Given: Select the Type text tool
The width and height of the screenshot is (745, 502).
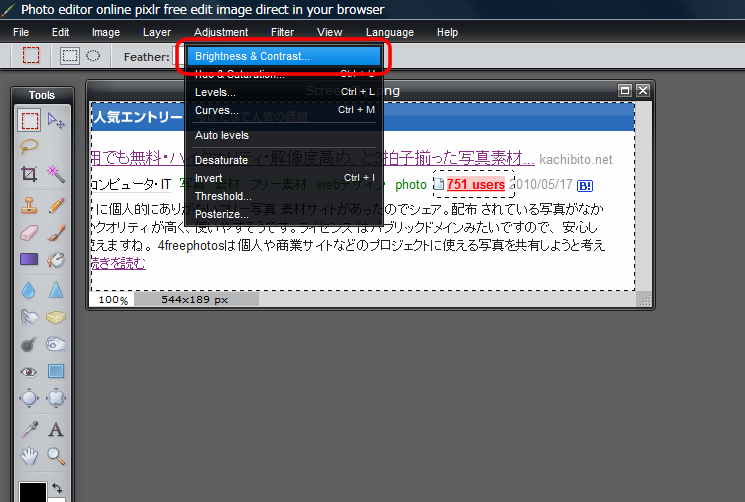Looking at the screenshot, I should [x=56, y=430].
